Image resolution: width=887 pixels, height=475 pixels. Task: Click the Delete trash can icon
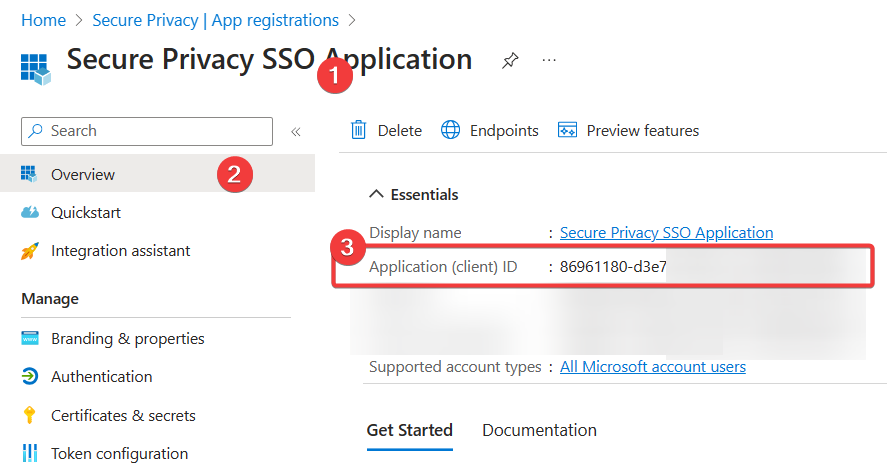(358, 131)
